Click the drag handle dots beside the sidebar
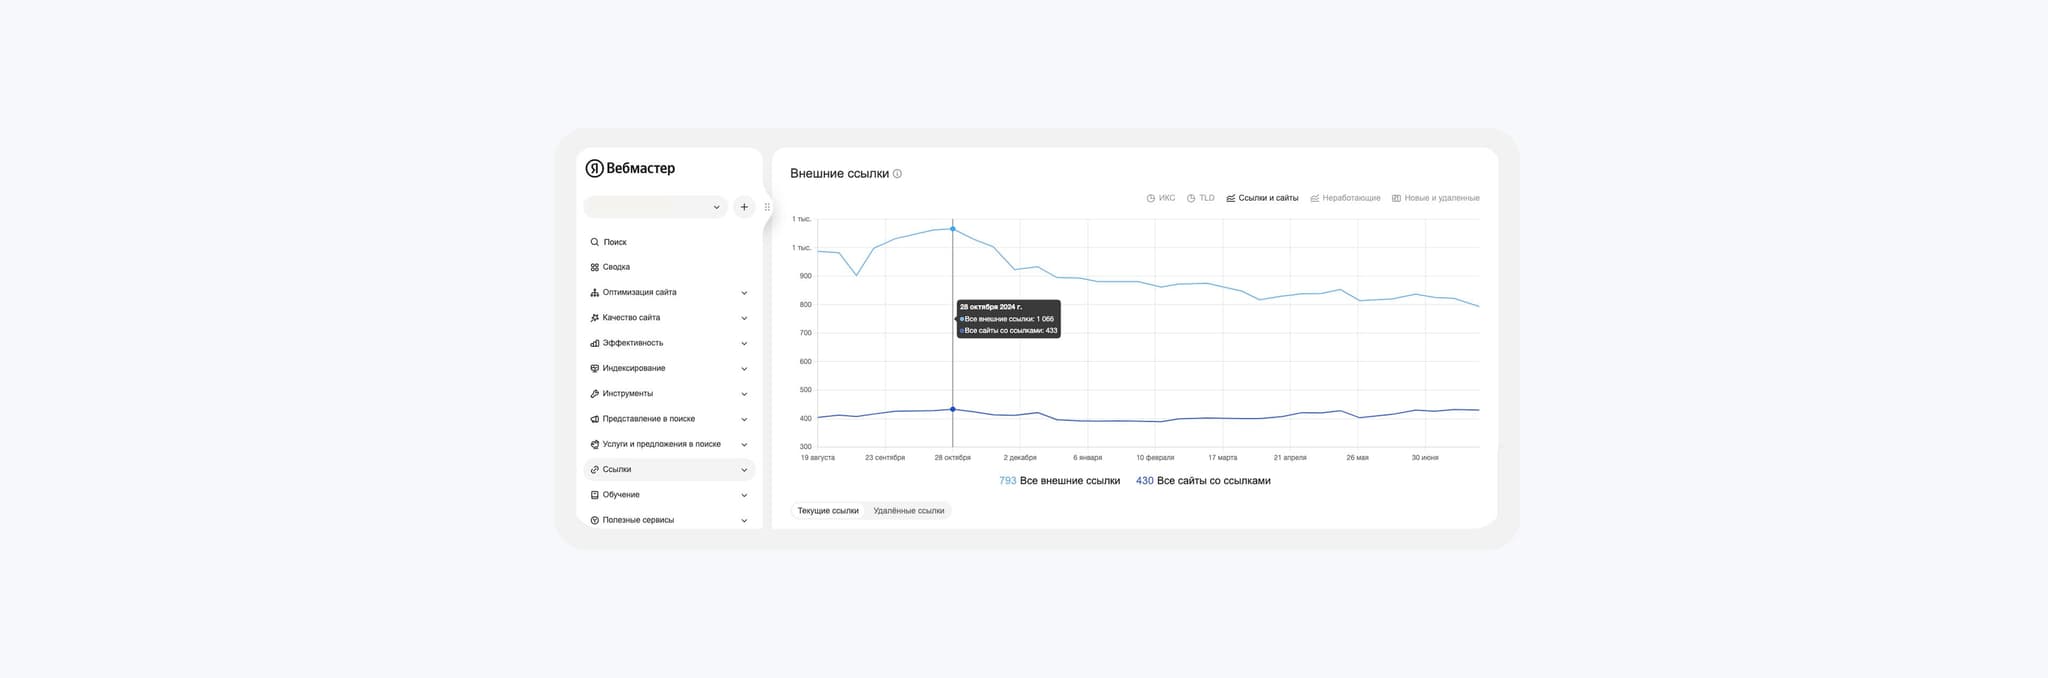This screenshot has height=678, width=2048. [x=767, y=207]
